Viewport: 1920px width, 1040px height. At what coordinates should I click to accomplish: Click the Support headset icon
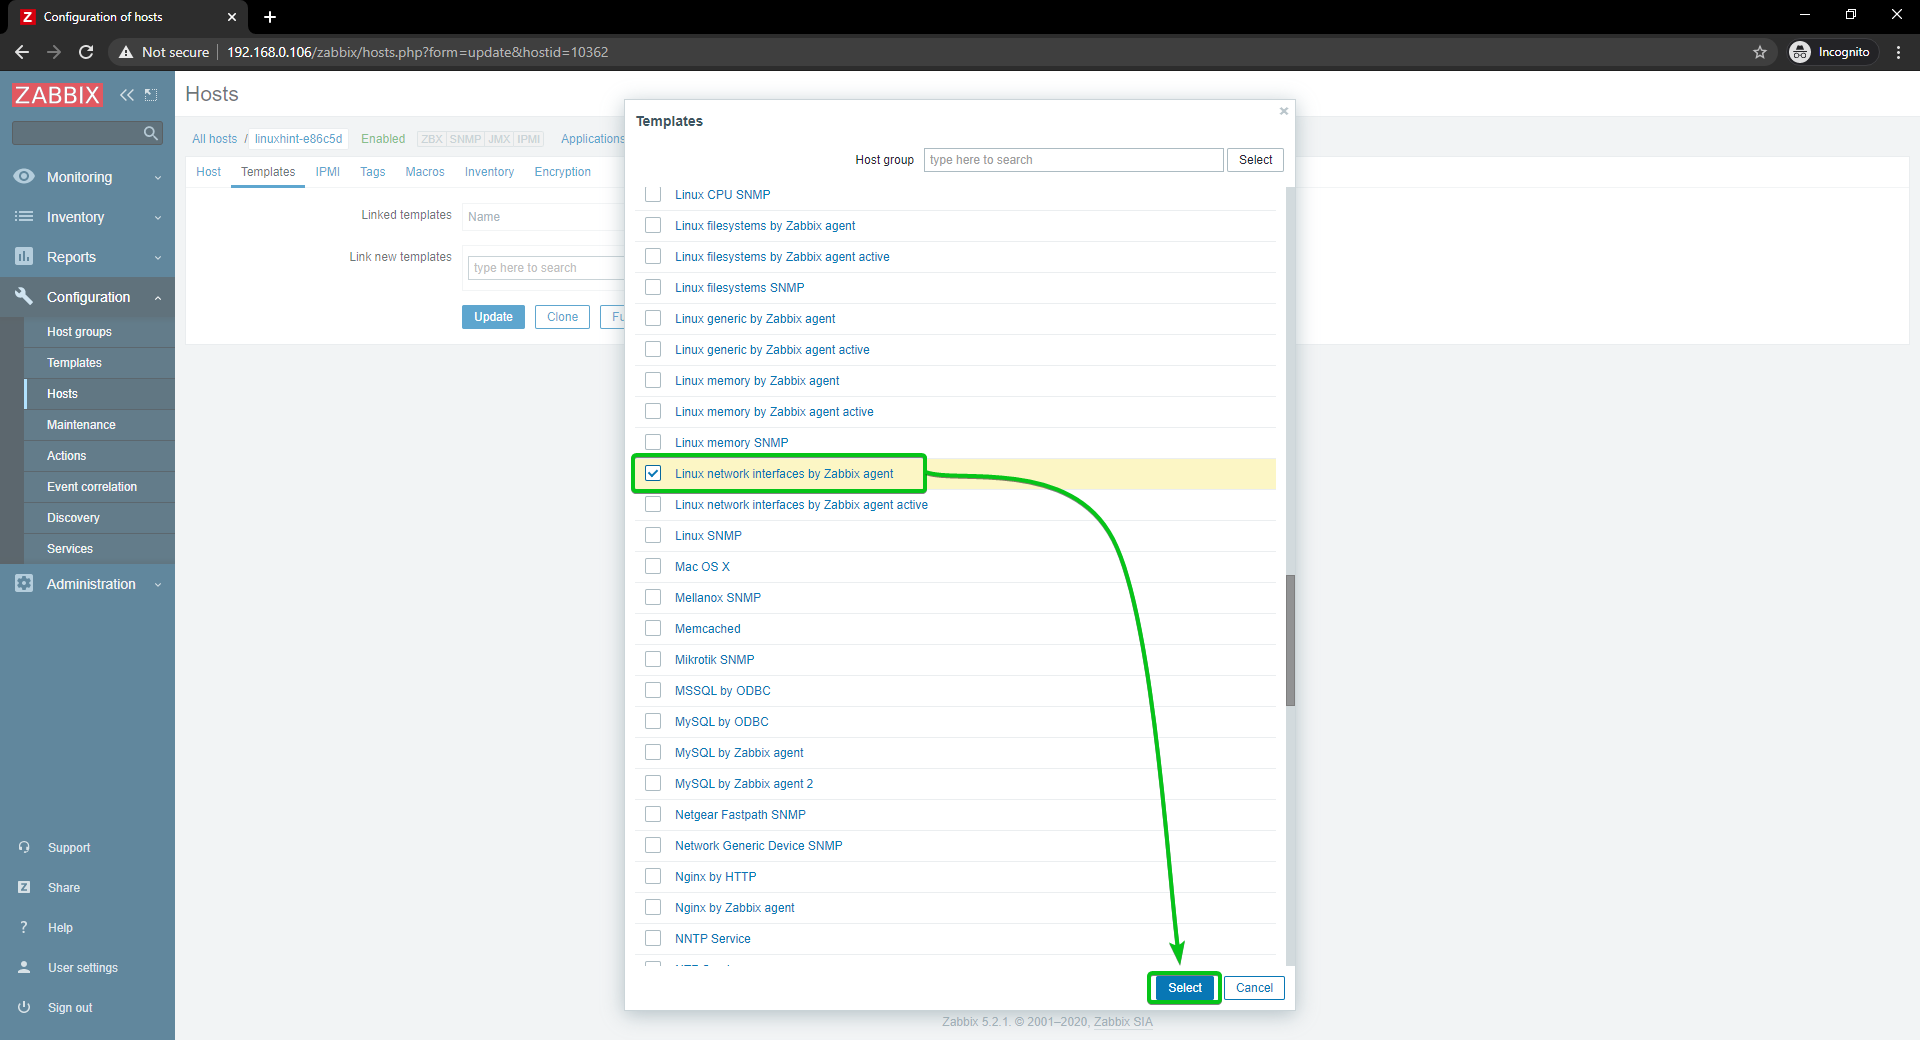pos(24,847)
